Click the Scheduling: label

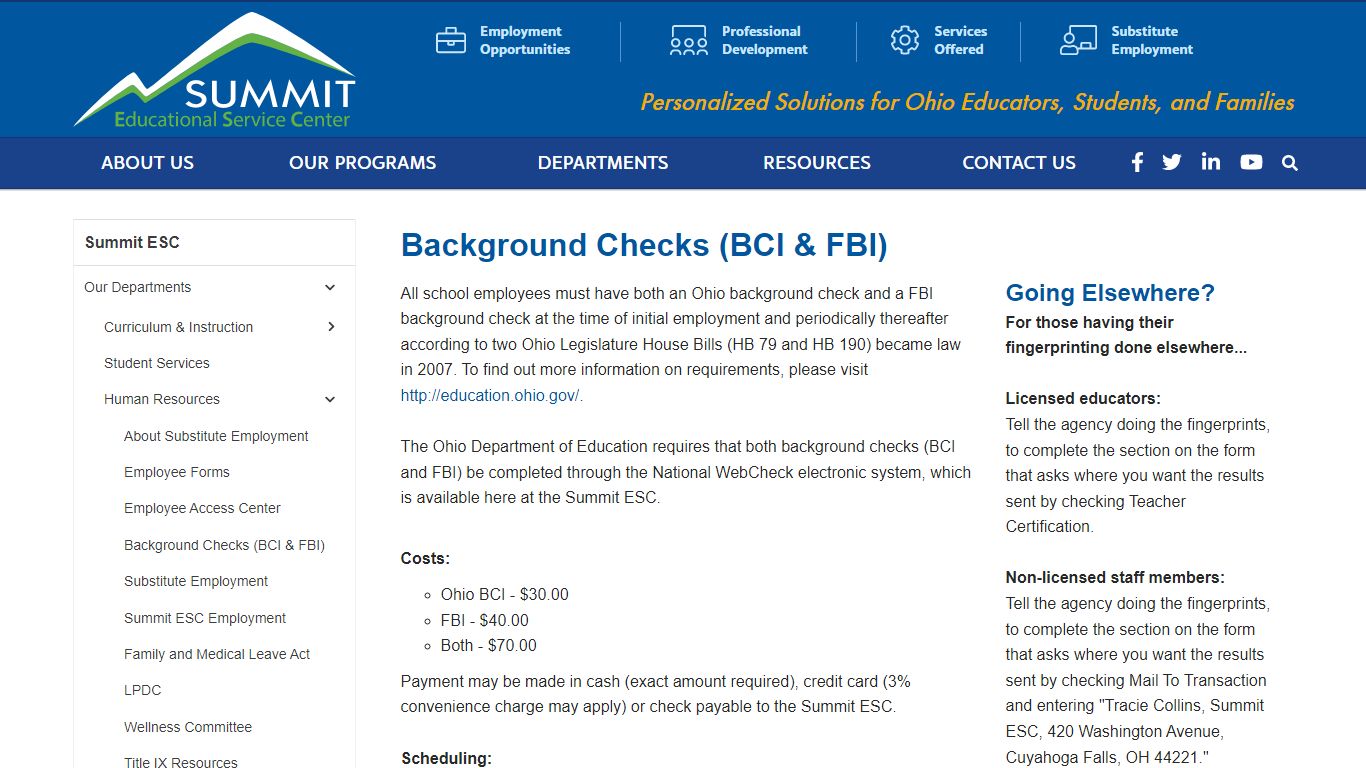click(446, 758)
